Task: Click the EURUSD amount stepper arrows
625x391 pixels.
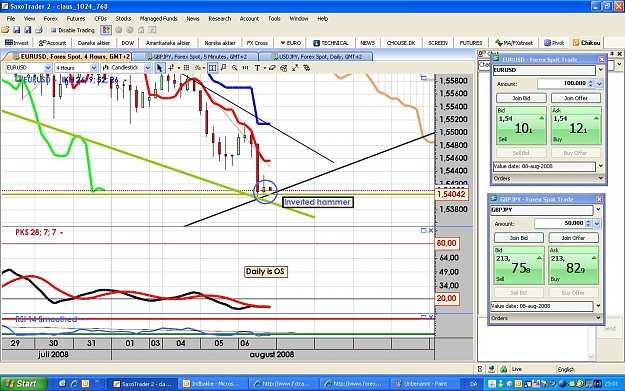Action: coord(591,83)
